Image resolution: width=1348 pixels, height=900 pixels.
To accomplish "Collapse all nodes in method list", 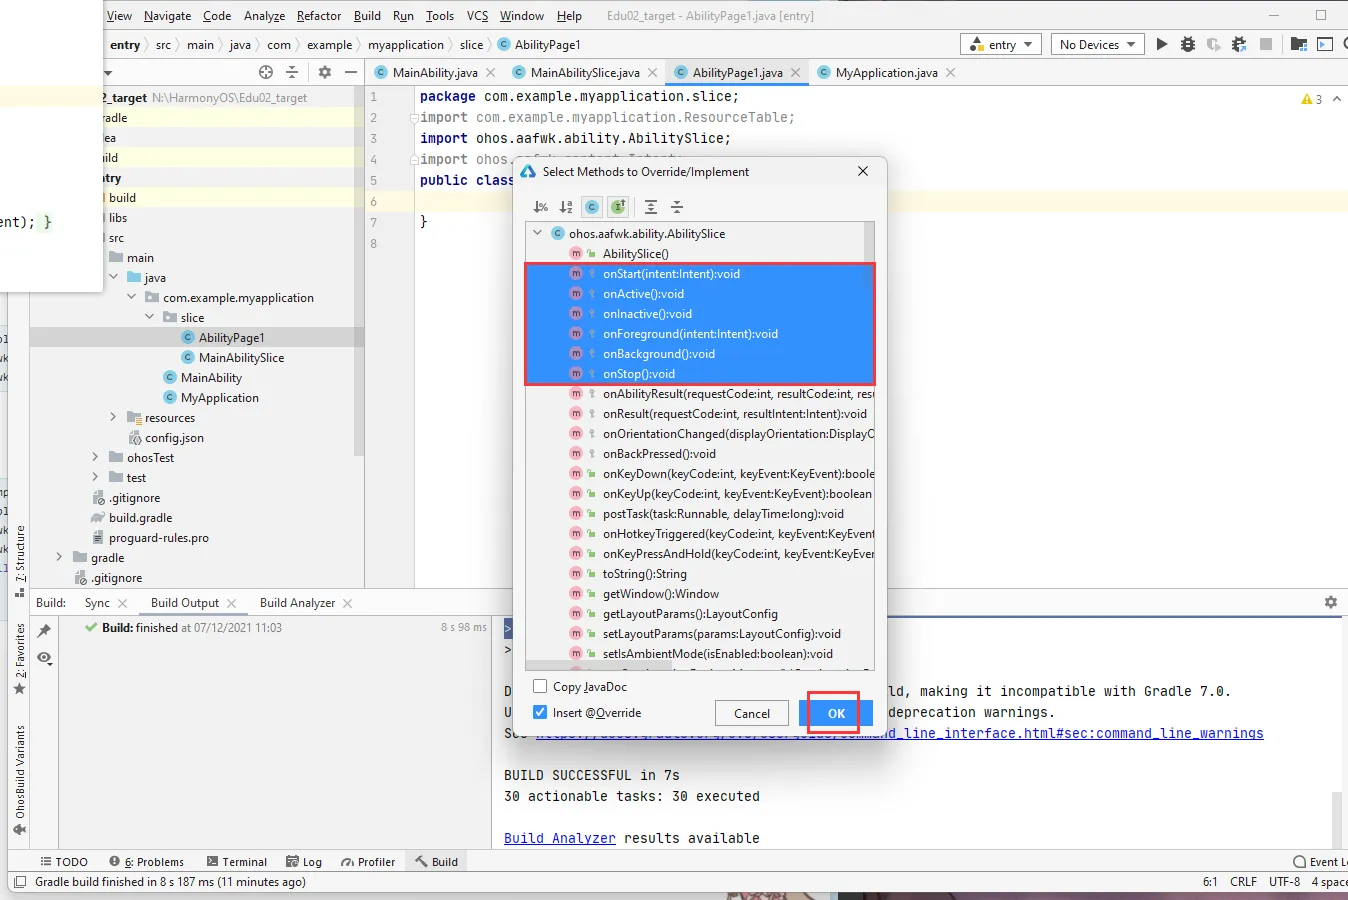I will [677, 207].
